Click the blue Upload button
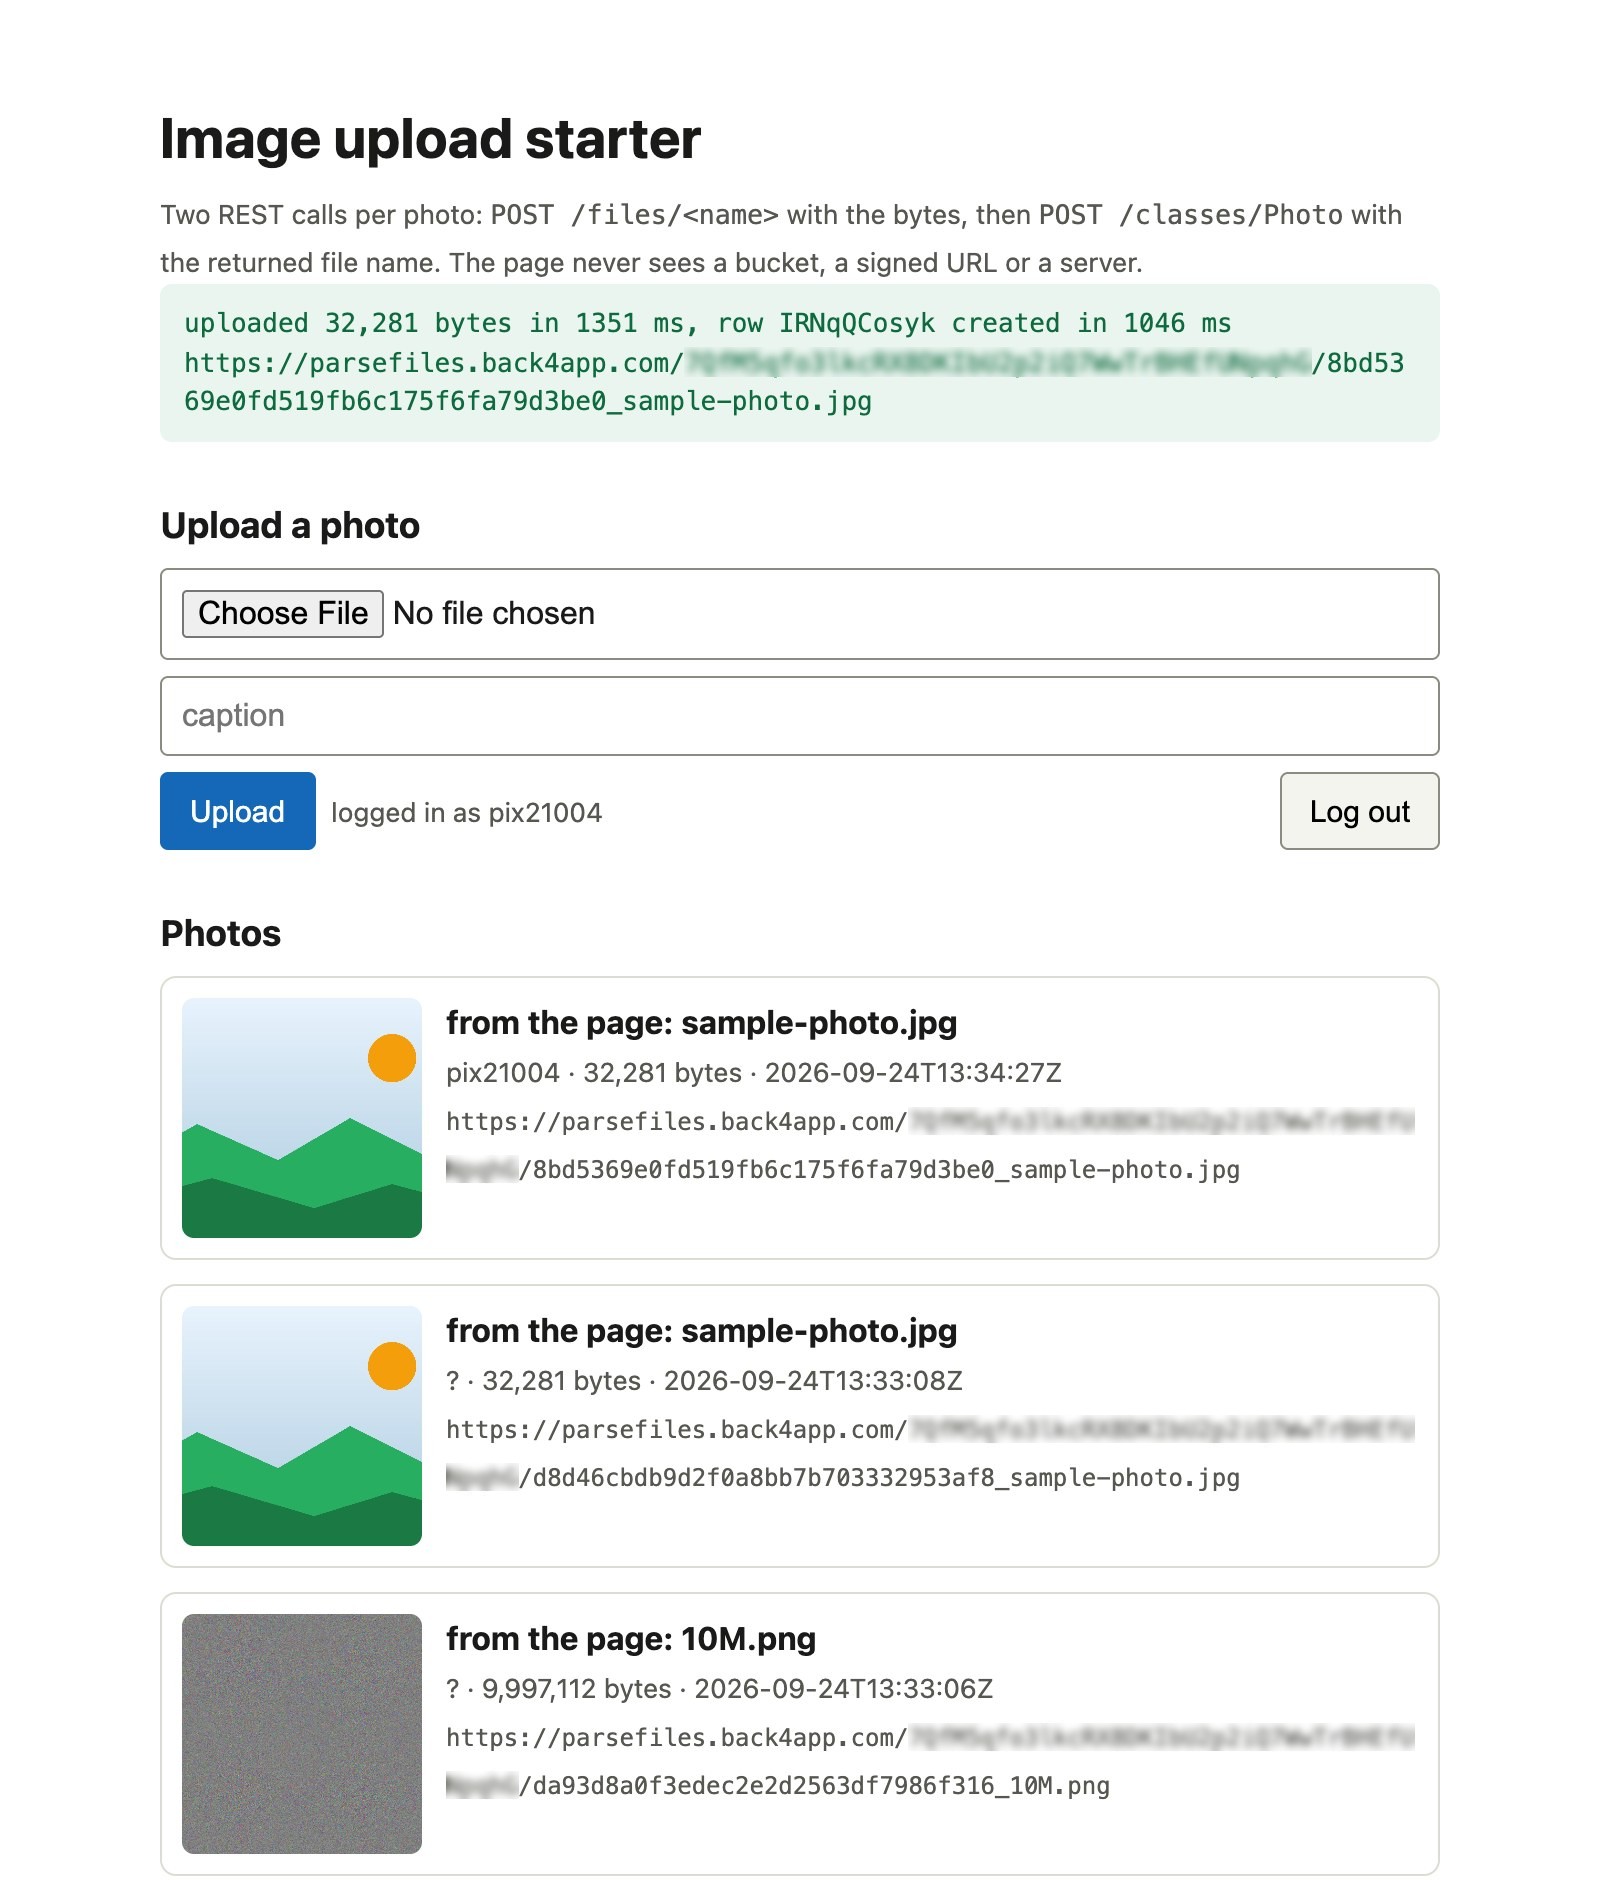 click(238, 811)
